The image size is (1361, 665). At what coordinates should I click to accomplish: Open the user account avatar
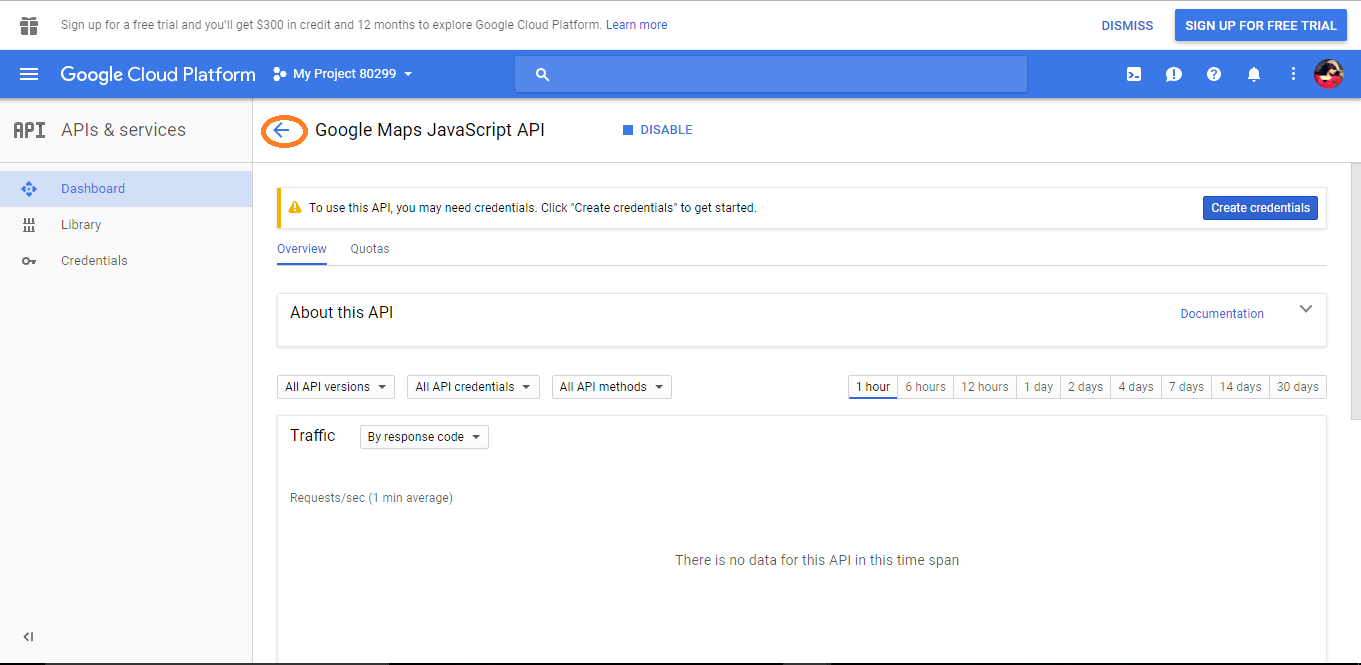[1328, 74]
